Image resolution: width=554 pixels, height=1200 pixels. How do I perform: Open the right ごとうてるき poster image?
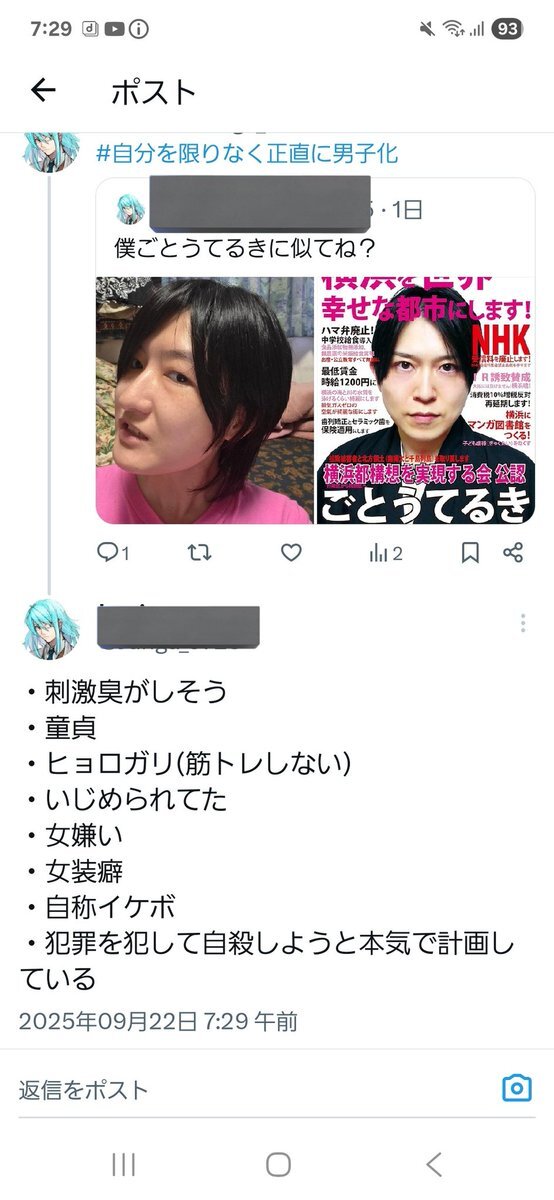click(426, 400)
